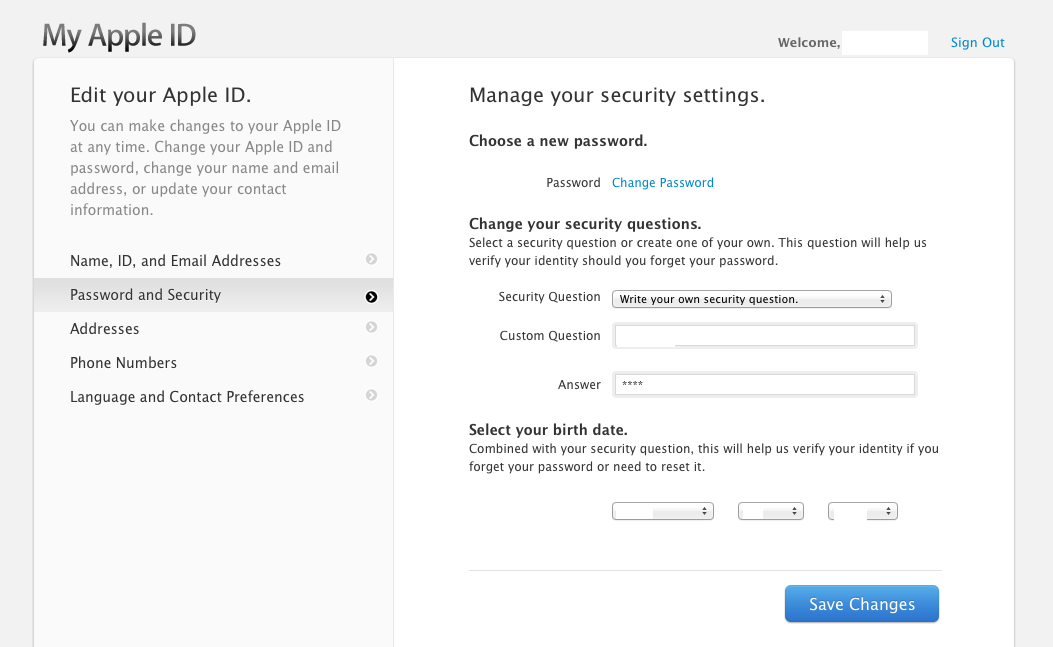Click 'Manage your security settings.' title
Image resolution: width=1053 pixels, height=647 pixels.
click(x=617, y=95)
